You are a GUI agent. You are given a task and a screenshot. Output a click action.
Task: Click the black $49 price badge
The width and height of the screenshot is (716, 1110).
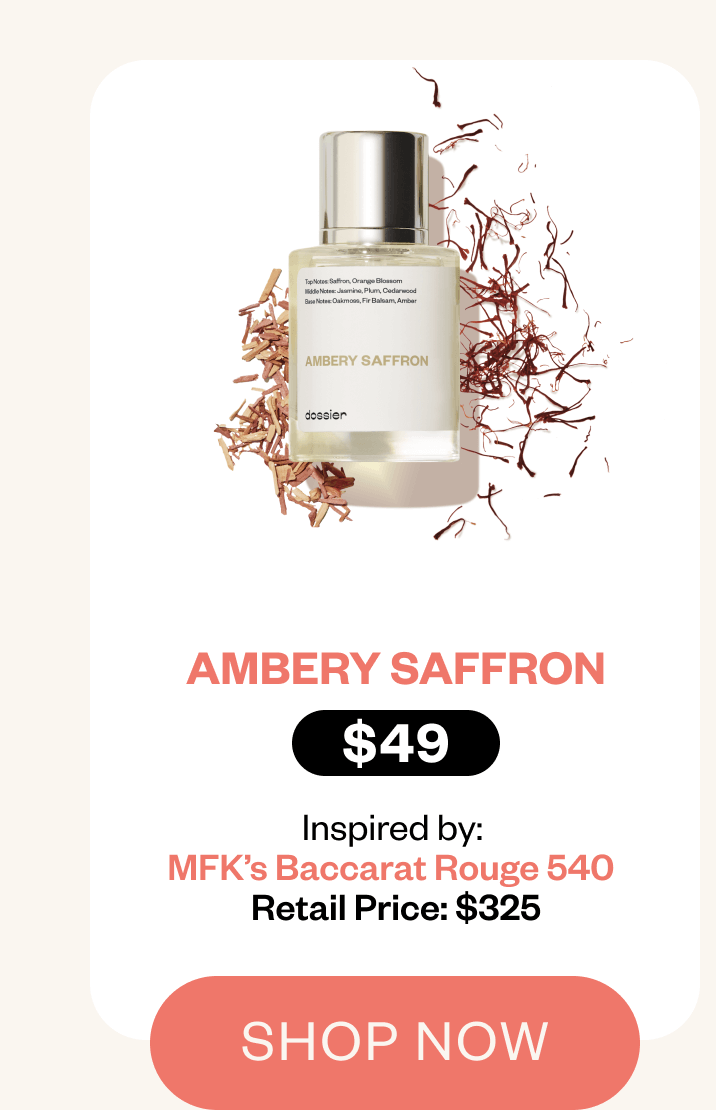[395, 743]
